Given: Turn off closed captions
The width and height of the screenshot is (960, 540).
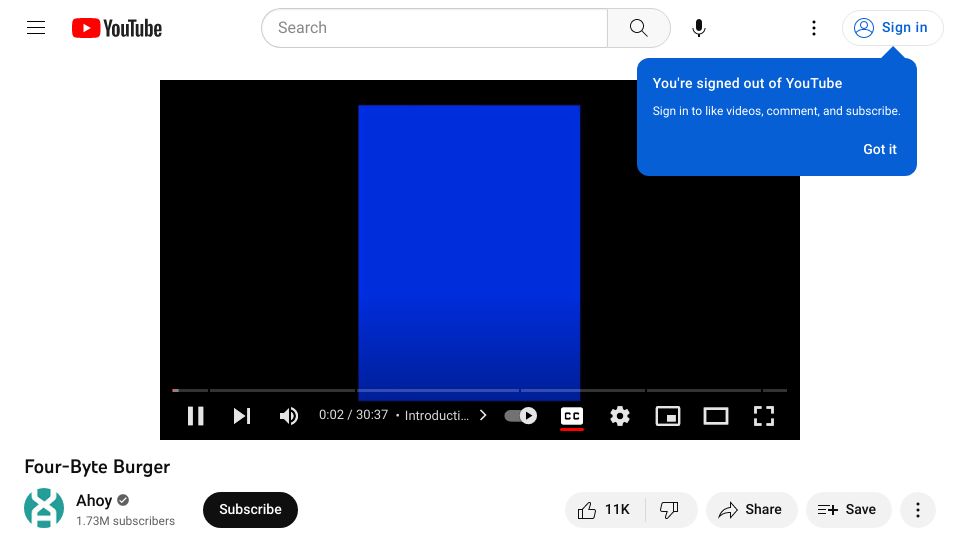Looking at the screenshot, I should [572, 416].
